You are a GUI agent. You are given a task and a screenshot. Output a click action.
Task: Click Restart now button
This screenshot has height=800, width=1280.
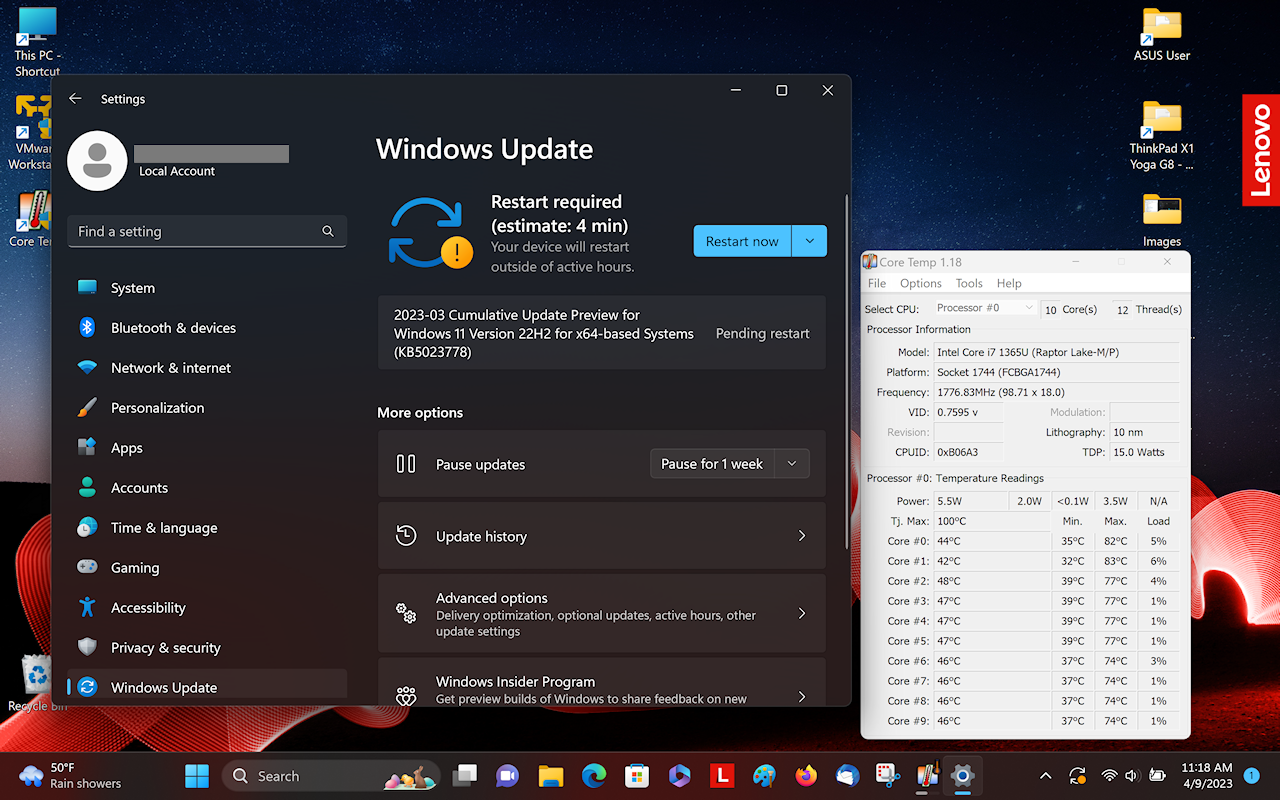click(x=742, y=241)
